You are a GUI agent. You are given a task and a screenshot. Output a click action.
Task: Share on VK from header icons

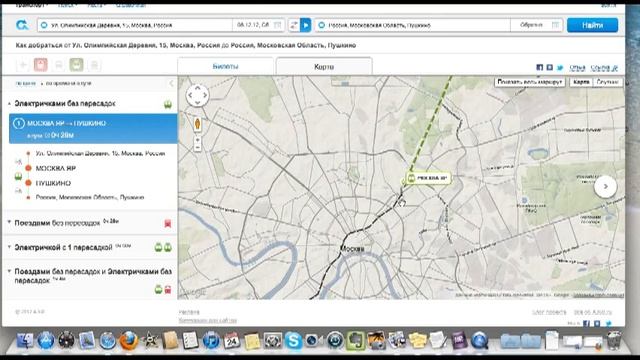[x=550, y=67]
